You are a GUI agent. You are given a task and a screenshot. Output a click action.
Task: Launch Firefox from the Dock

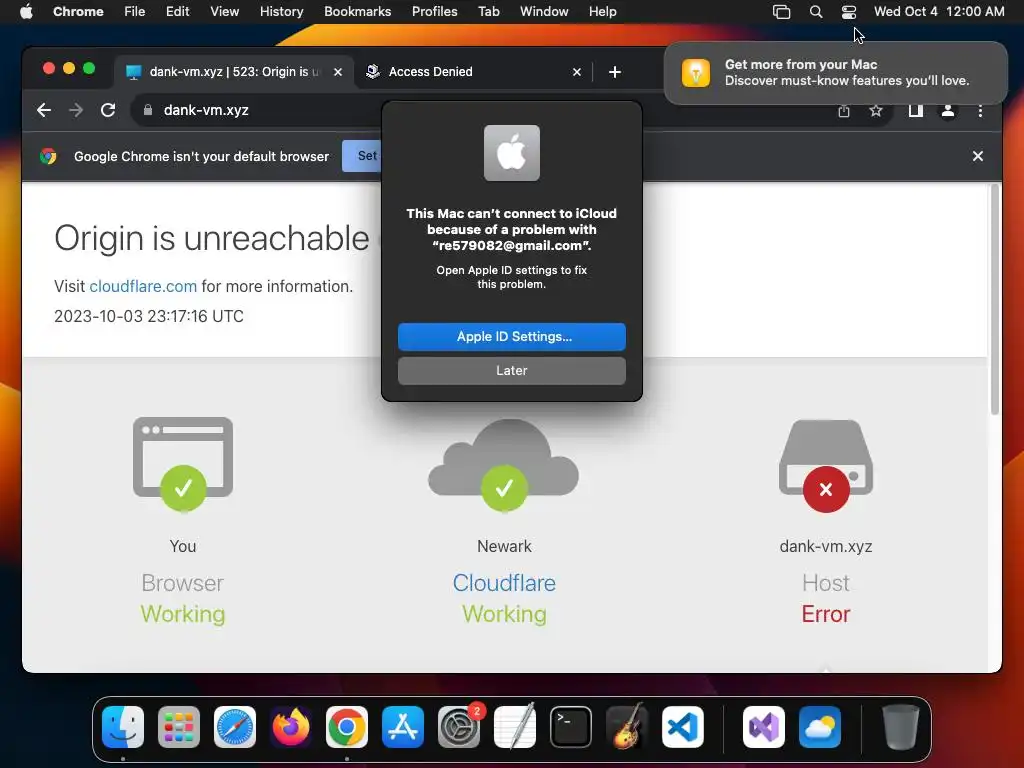pyautogui.click(x=291, y=727)
